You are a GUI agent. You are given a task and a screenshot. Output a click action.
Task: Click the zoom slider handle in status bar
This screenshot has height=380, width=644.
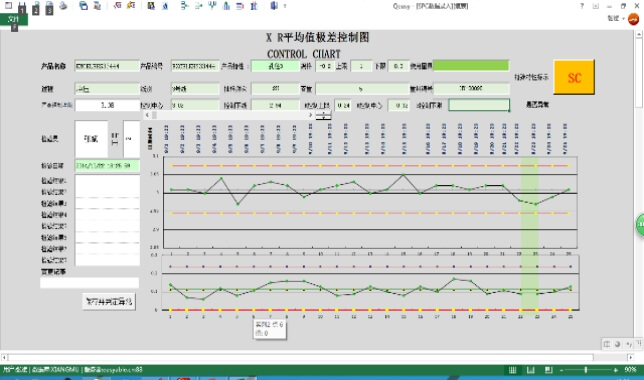585,370
